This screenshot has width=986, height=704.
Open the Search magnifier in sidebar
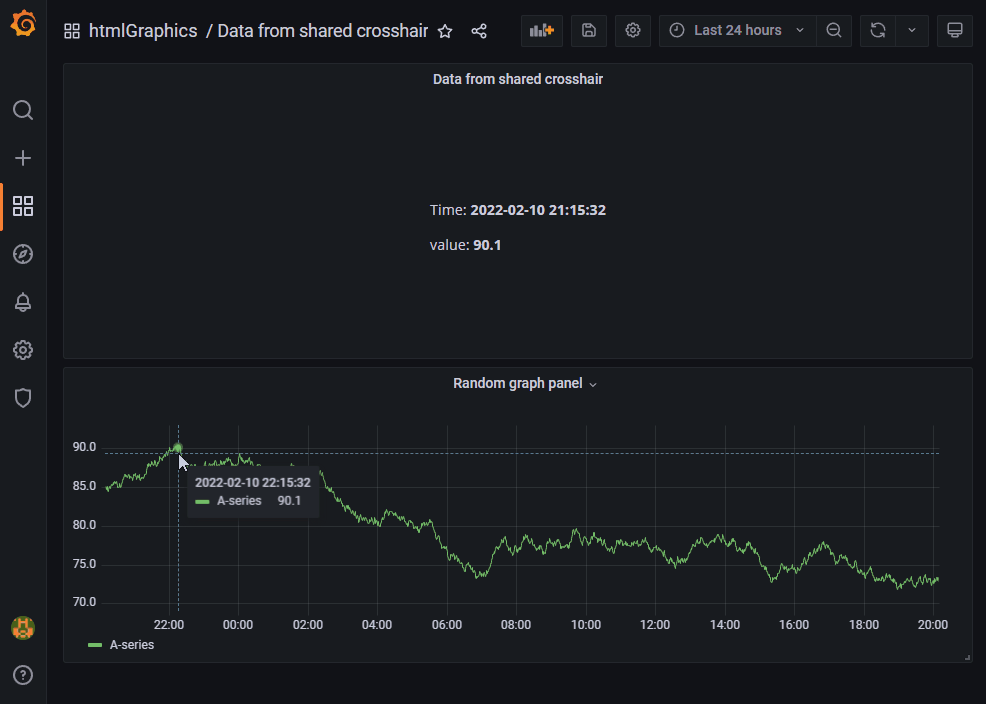pos(23,110)
